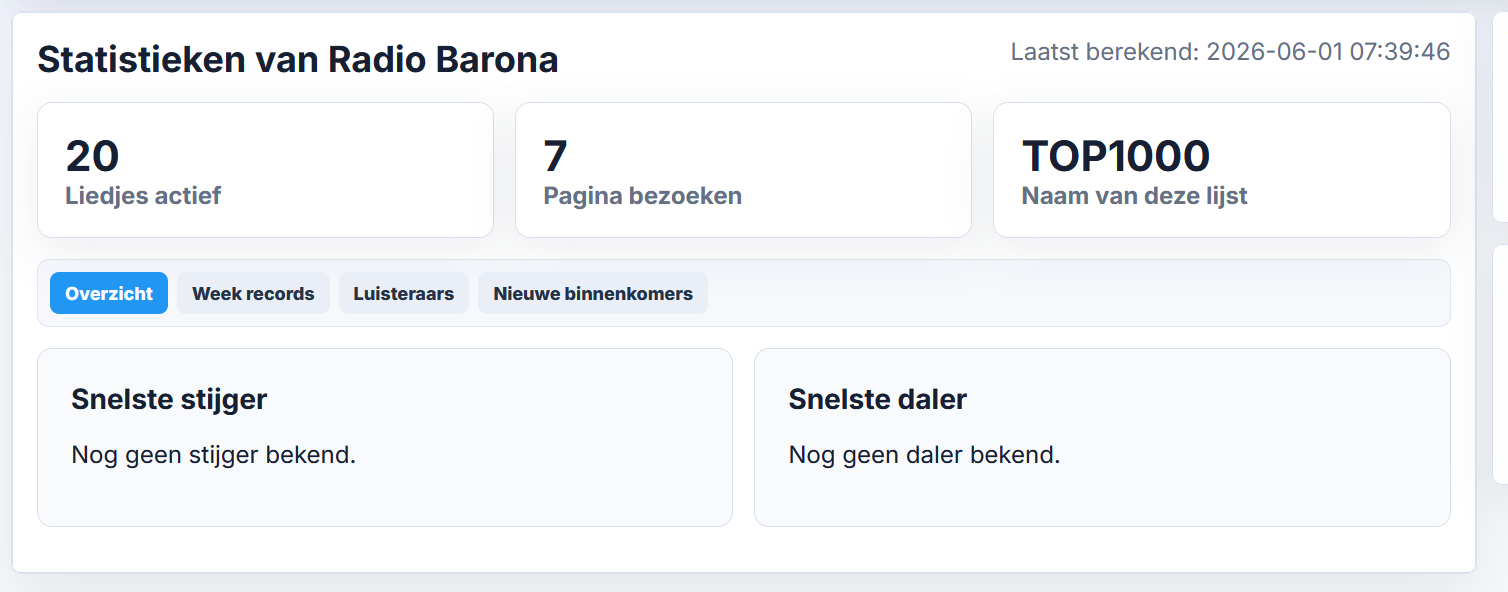Show the Nieuwe binnenkomers tab

coord(593,293)
